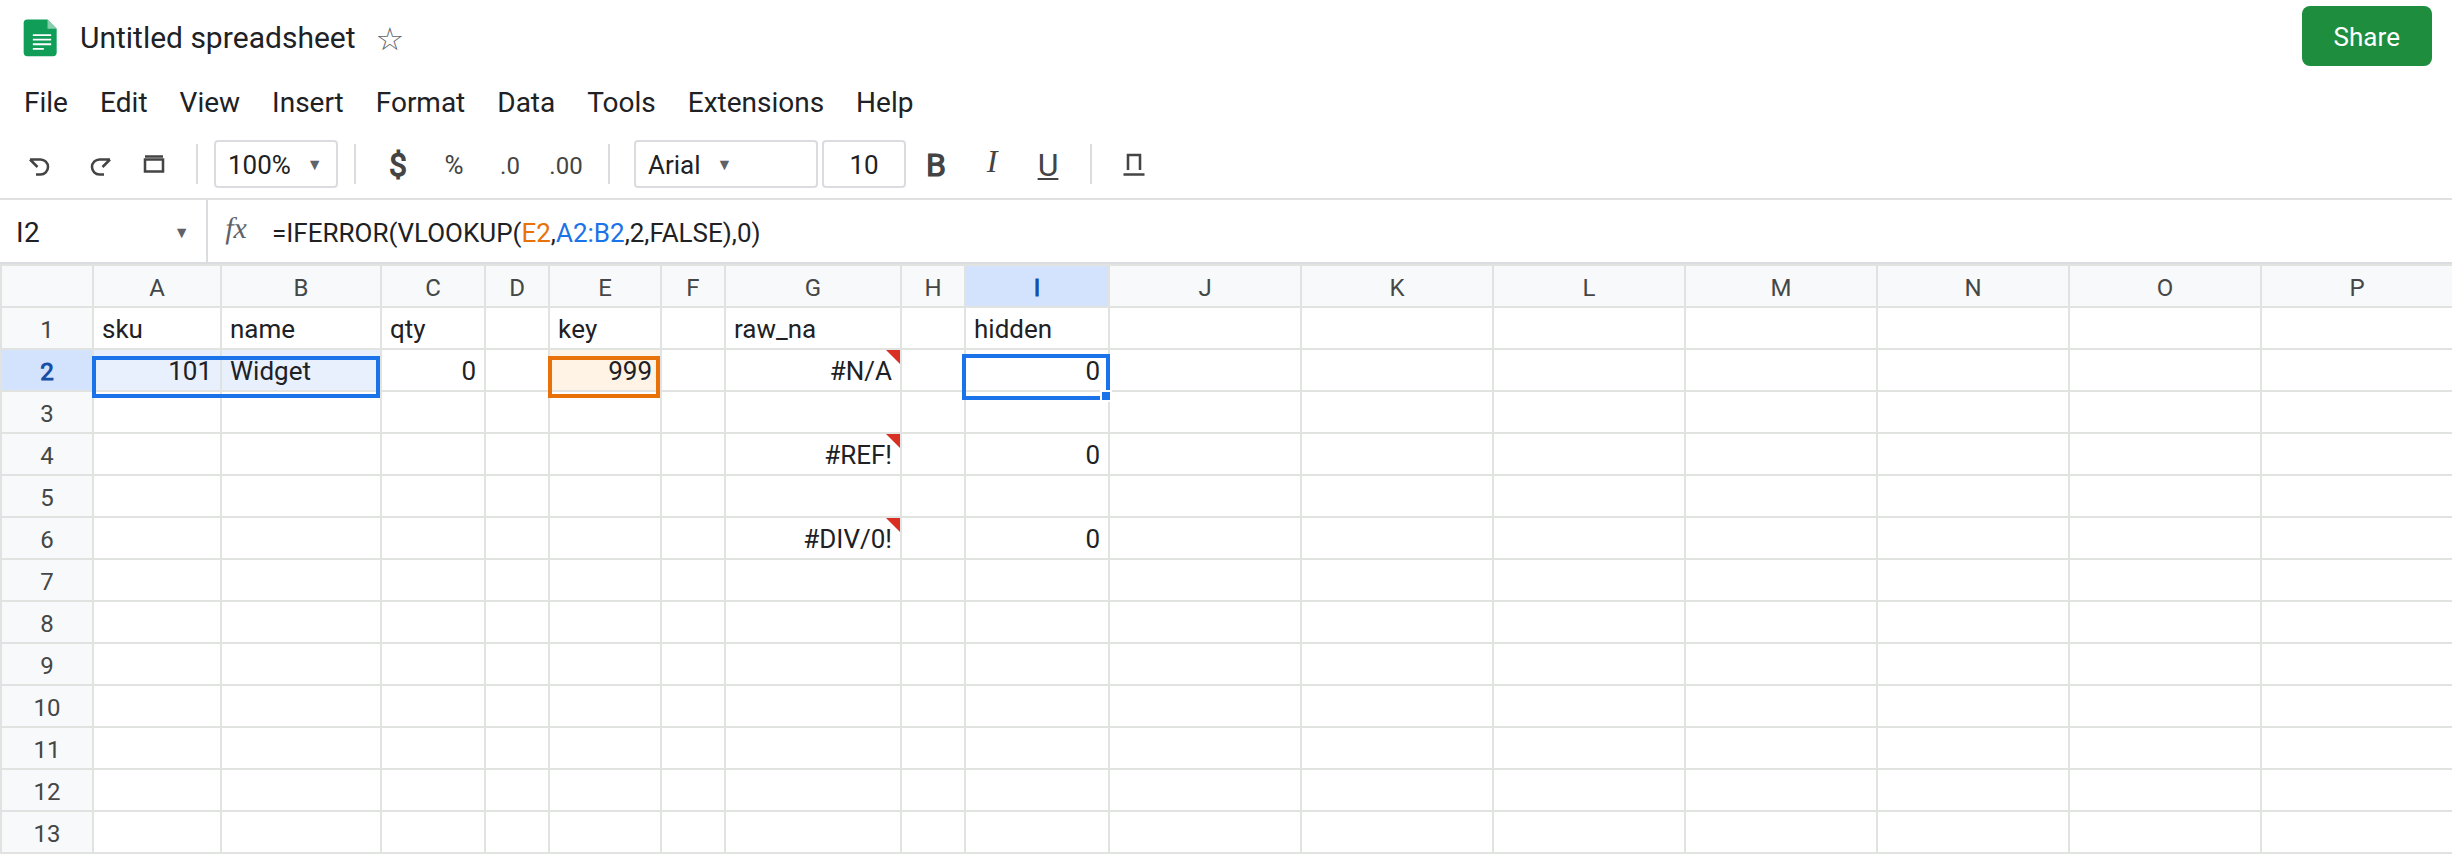The image size is (2452, 860).
Task: Click the font size field showing 10
Action: [864, 165]
